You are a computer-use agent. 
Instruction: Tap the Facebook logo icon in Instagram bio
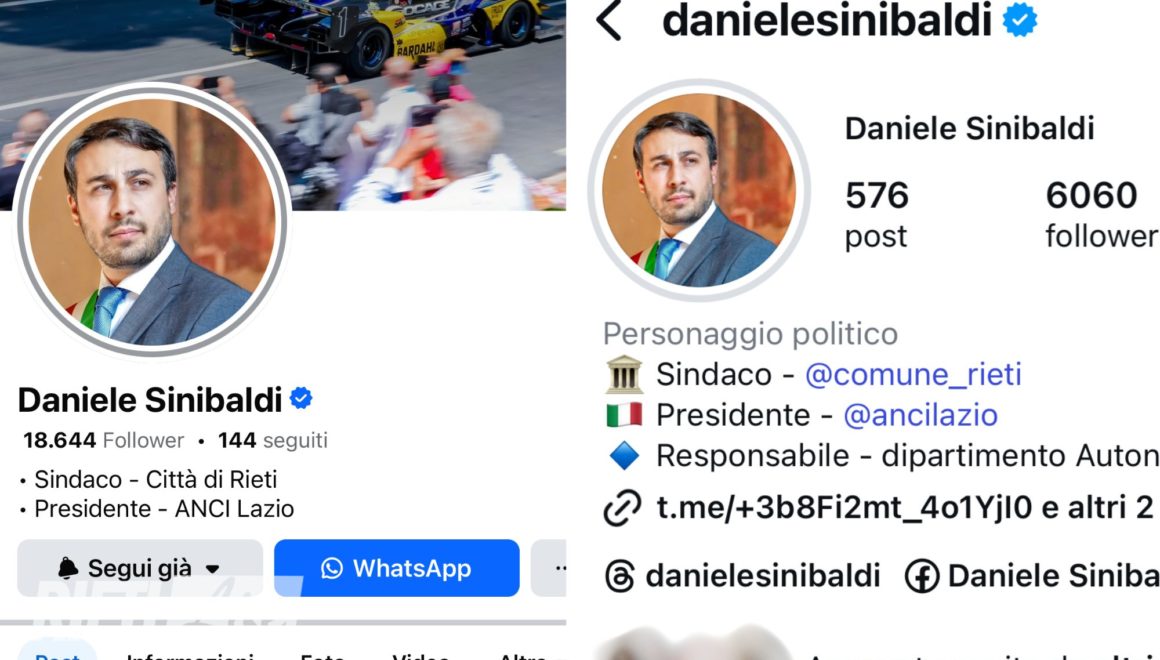(x=922, y=576)
